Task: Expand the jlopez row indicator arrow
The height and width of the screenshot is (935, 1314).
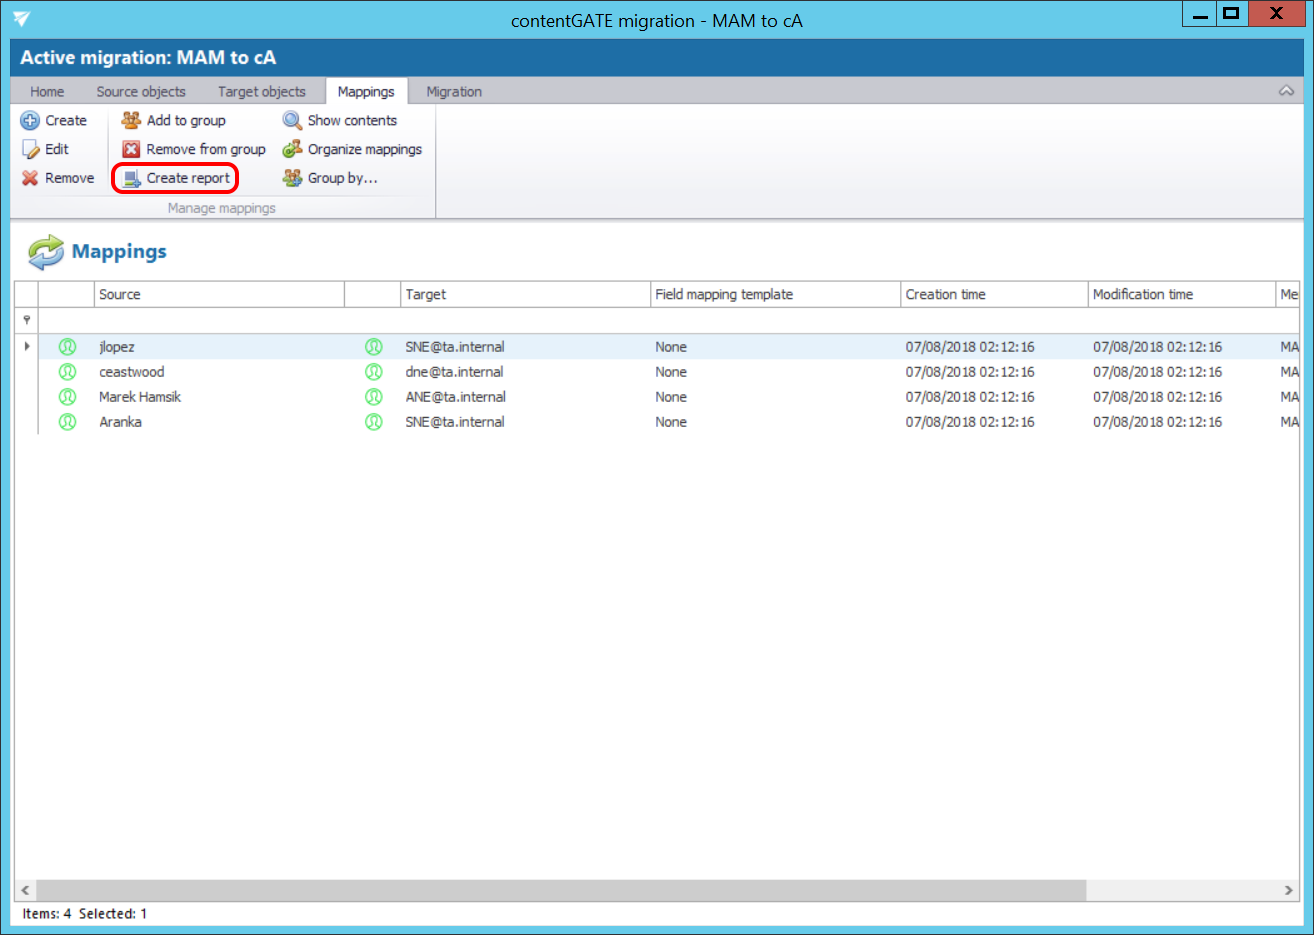Action: (27, 347)
